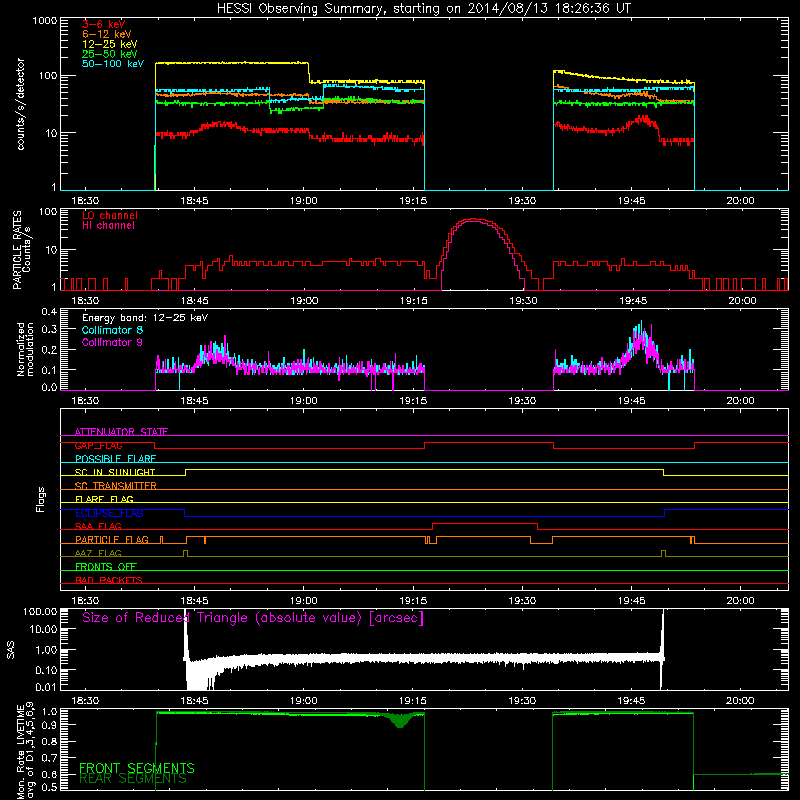Click '18:45' under the counts plot
This screenshot has height=800, width=800.
tap(194, 201)
